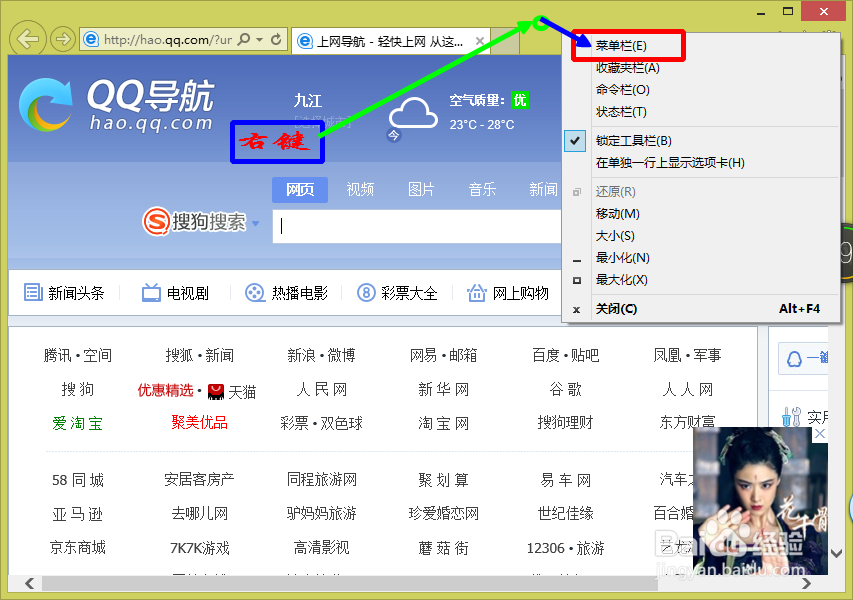
Task: Open the 网易·邮箱 link
Action: (443, 356)
